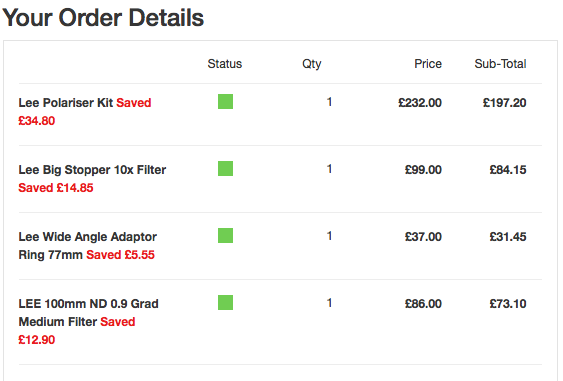This screenshot has width=563, height=381.
Task: Click the £84.15 sub-total value
Action: (x=508, y=170)
